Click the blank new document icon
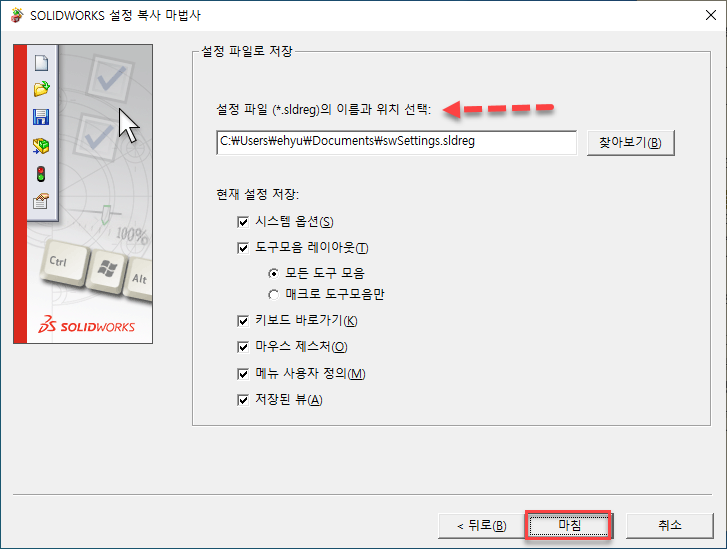The height and width of the screenshot is (549, 727). pyautogui.click(x=41, y=63)
